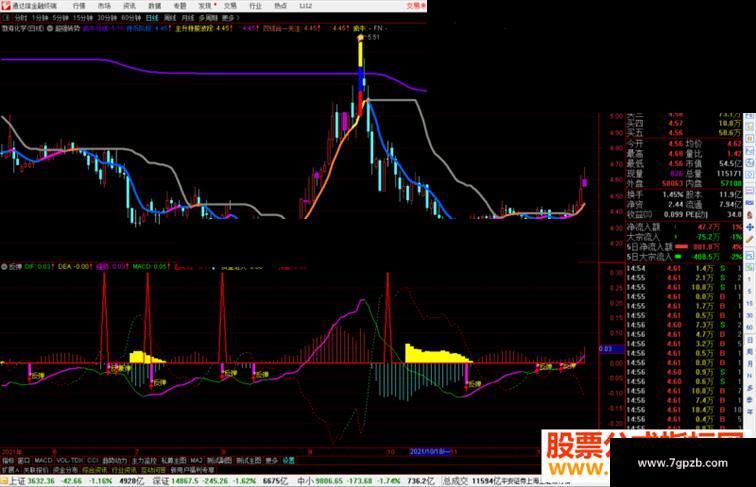Switch to 15分钟 period

click(83, 18)
